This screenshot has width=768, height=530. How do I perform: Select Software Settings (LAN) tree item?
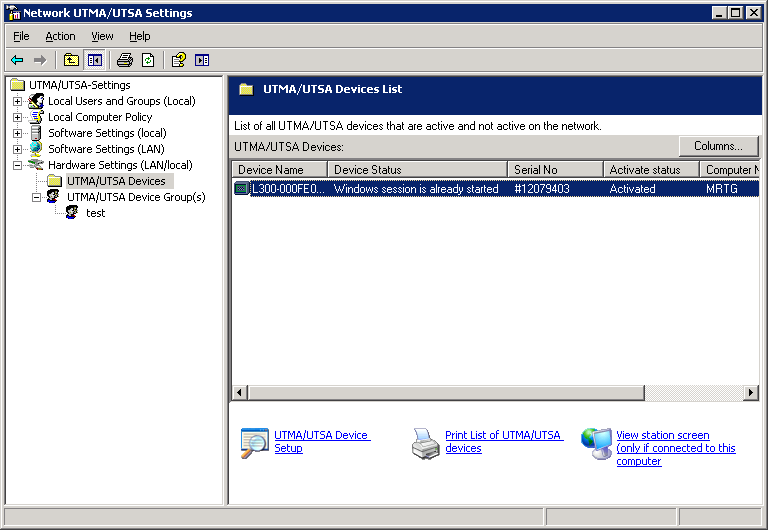(106, 149)
